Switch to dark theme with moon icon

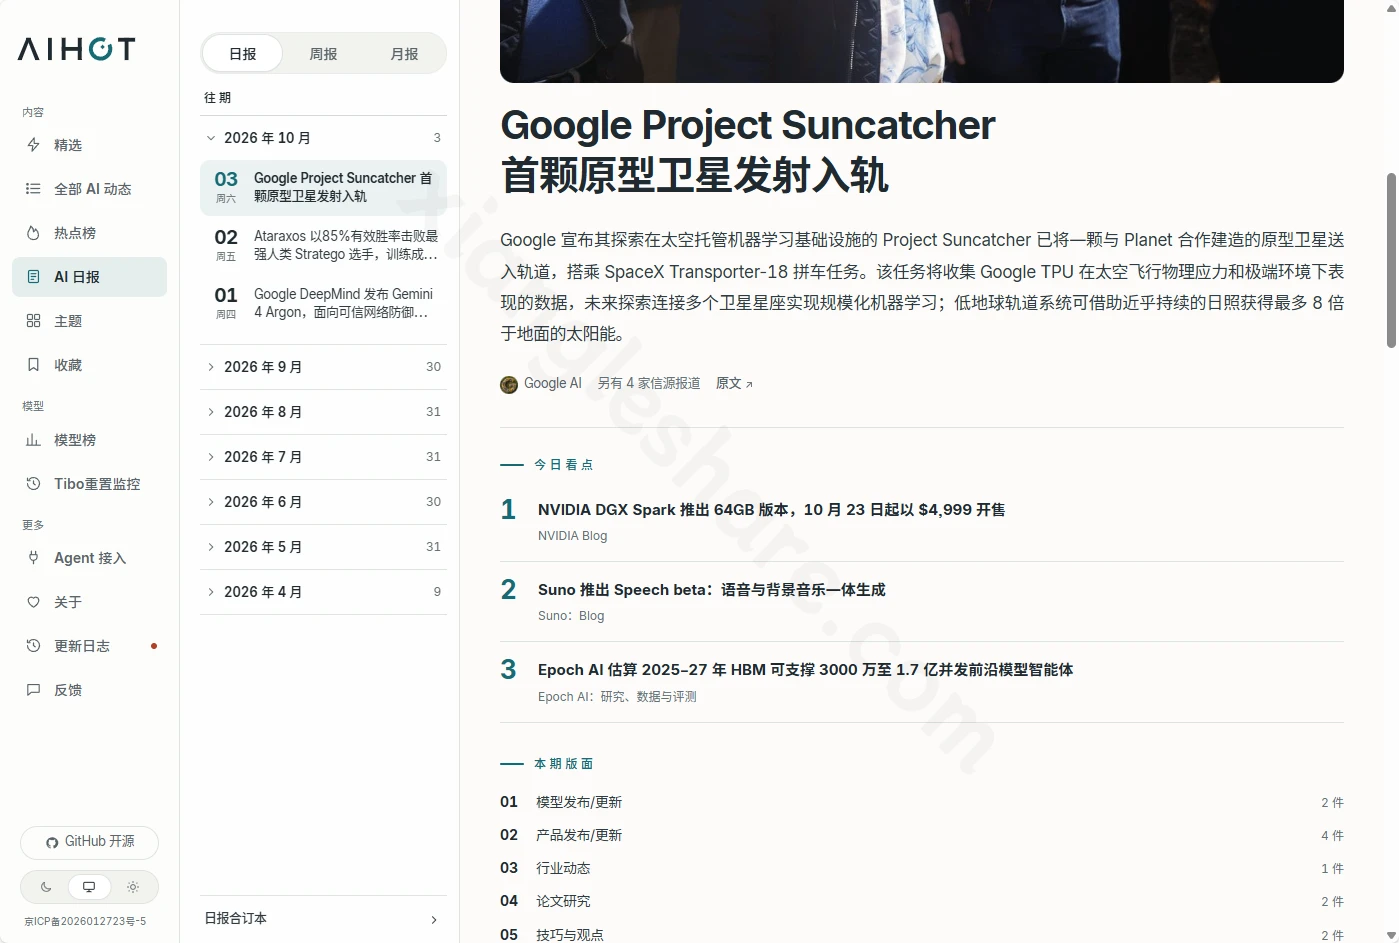click(46, 887)
